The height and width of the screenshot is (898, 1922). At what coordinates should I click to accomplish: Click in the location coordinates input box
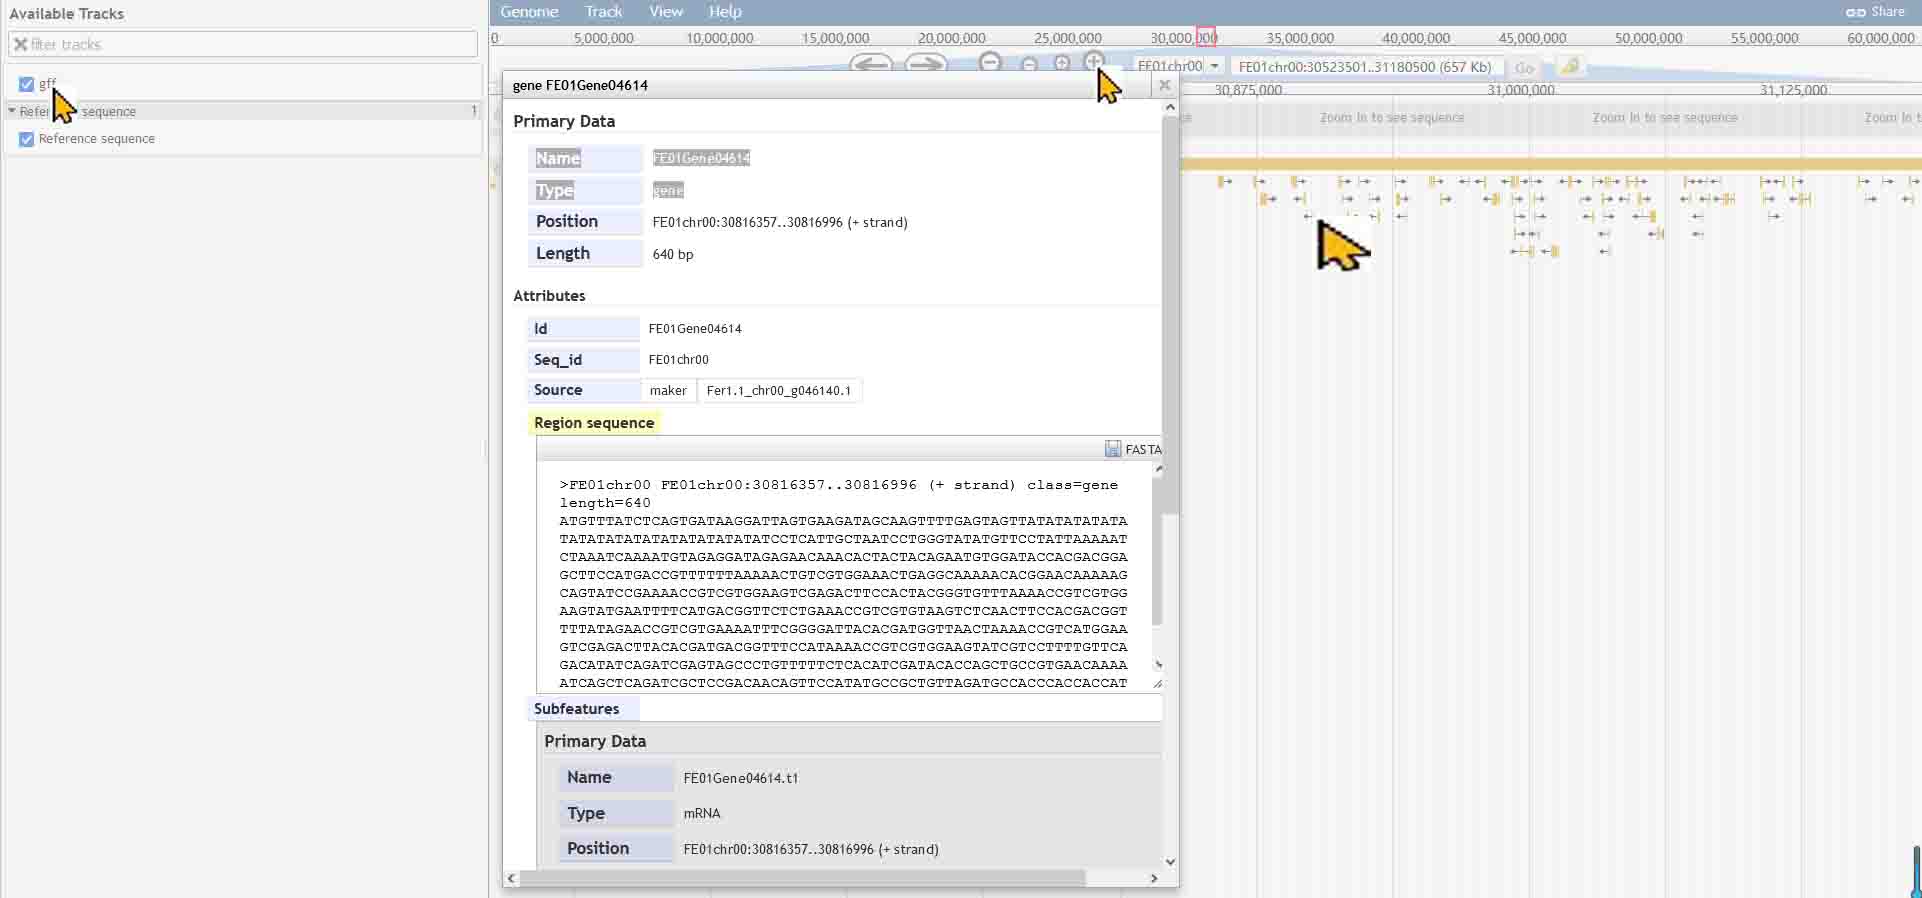point(1365,67)
